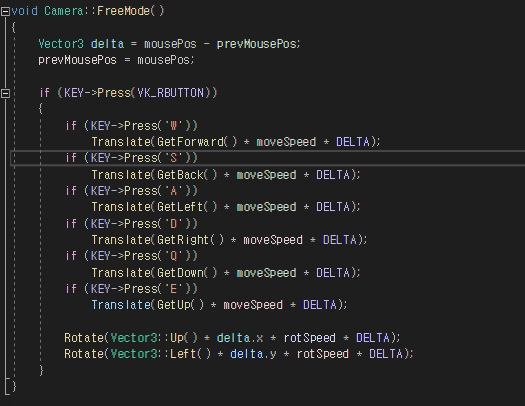Place cursor on GetForward() call
This screenshot has width=525, height=406.
197,142
